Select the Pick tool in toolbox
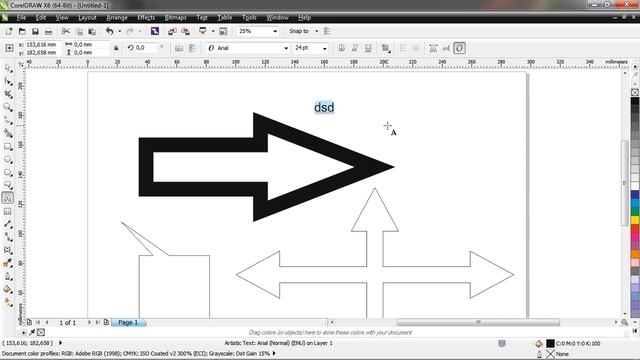Screen dimensions: 640x360 [x=8, y=69]
